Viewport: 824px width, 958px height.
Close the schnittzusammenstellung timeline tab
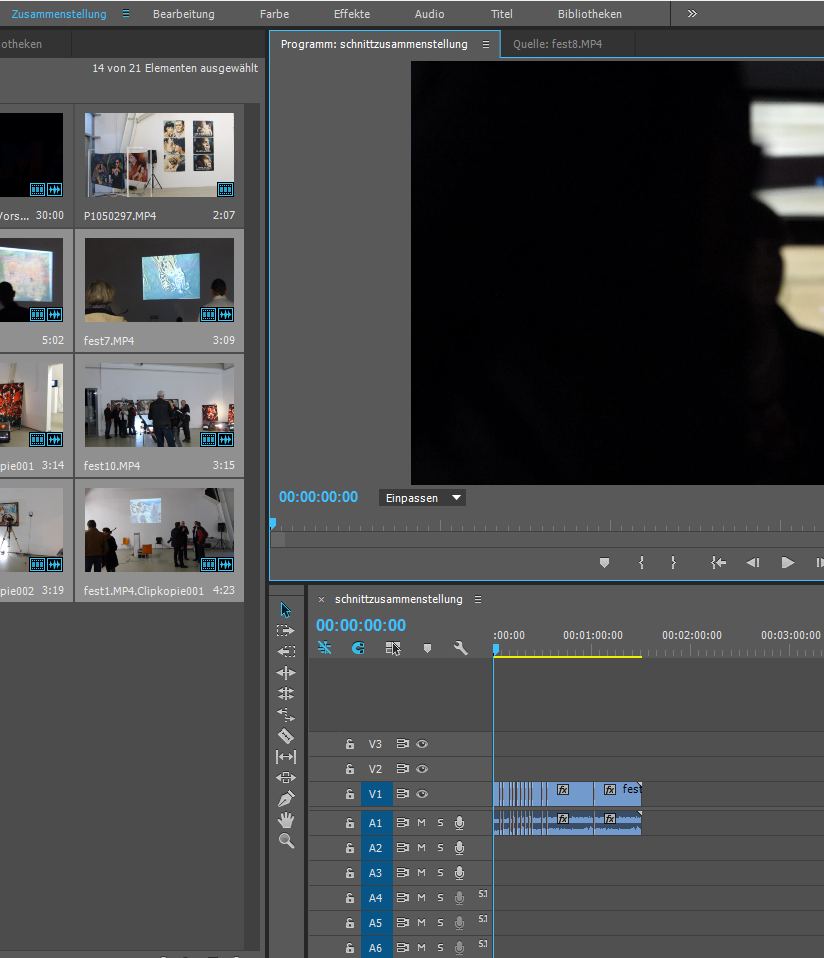tap(321, 599)
